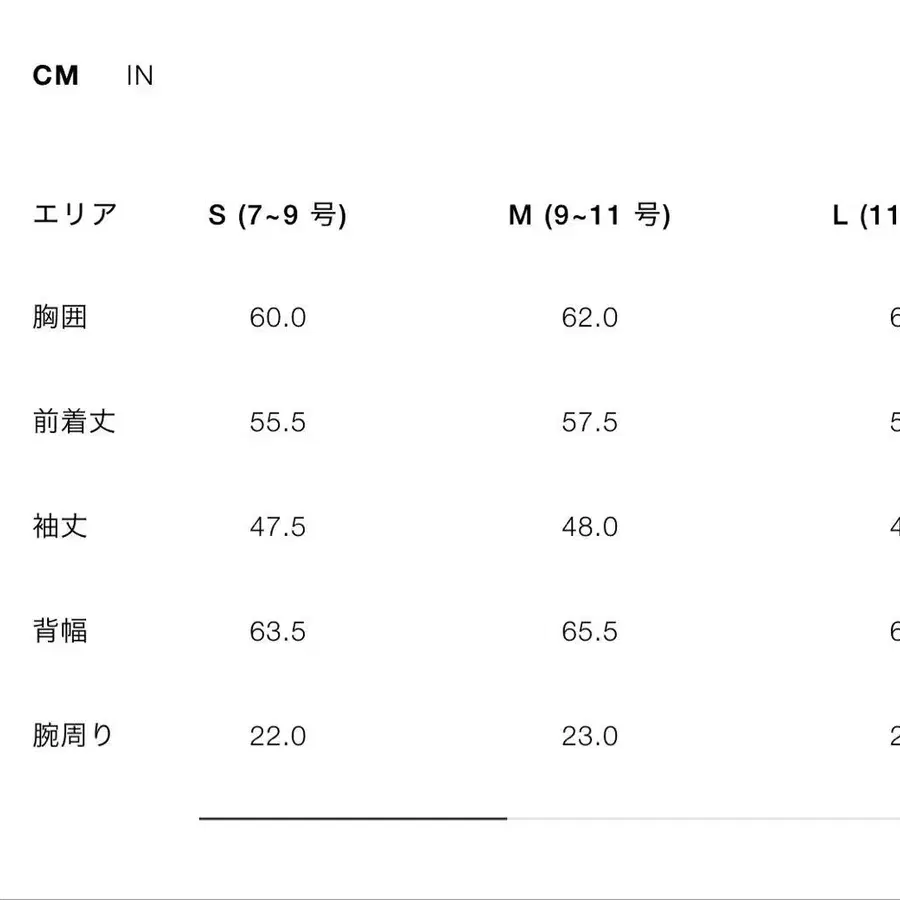Click the 60.0 chest value for size S
Screen dimensions: 900x900
tap(277, 317)
